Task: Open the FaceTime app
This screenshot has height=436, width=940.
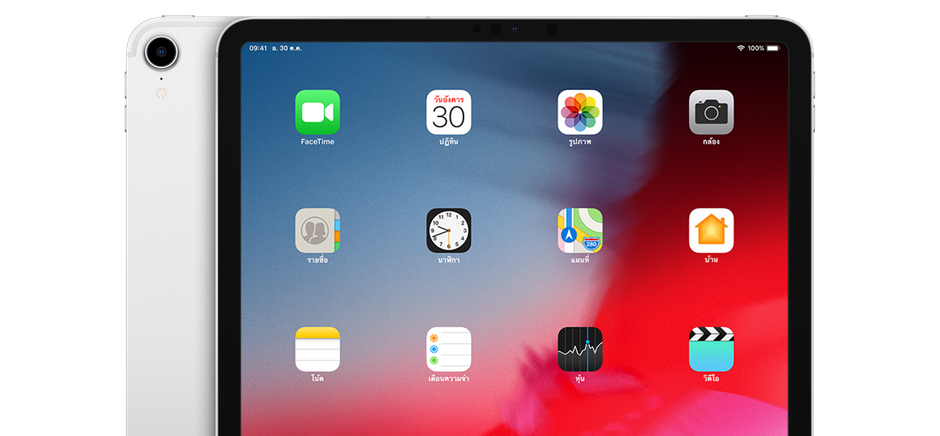Action: 317,112
